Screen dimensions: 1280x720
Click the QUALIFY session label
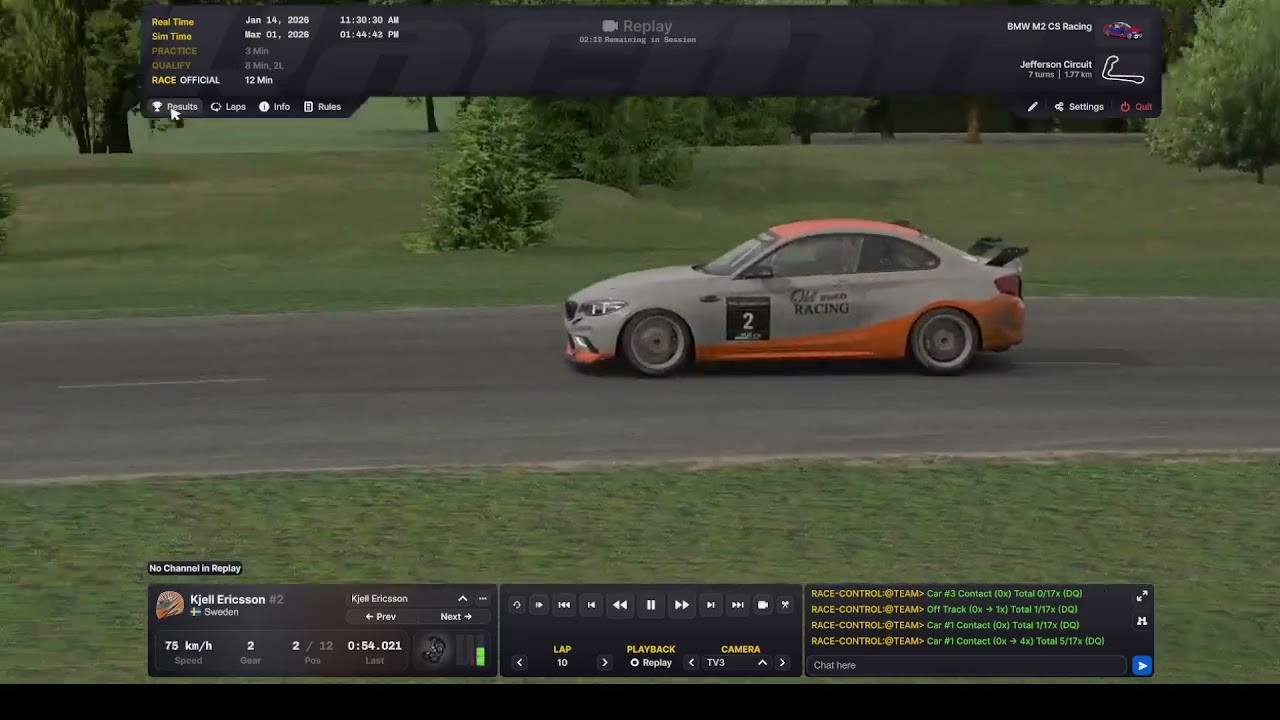point(171,66)
